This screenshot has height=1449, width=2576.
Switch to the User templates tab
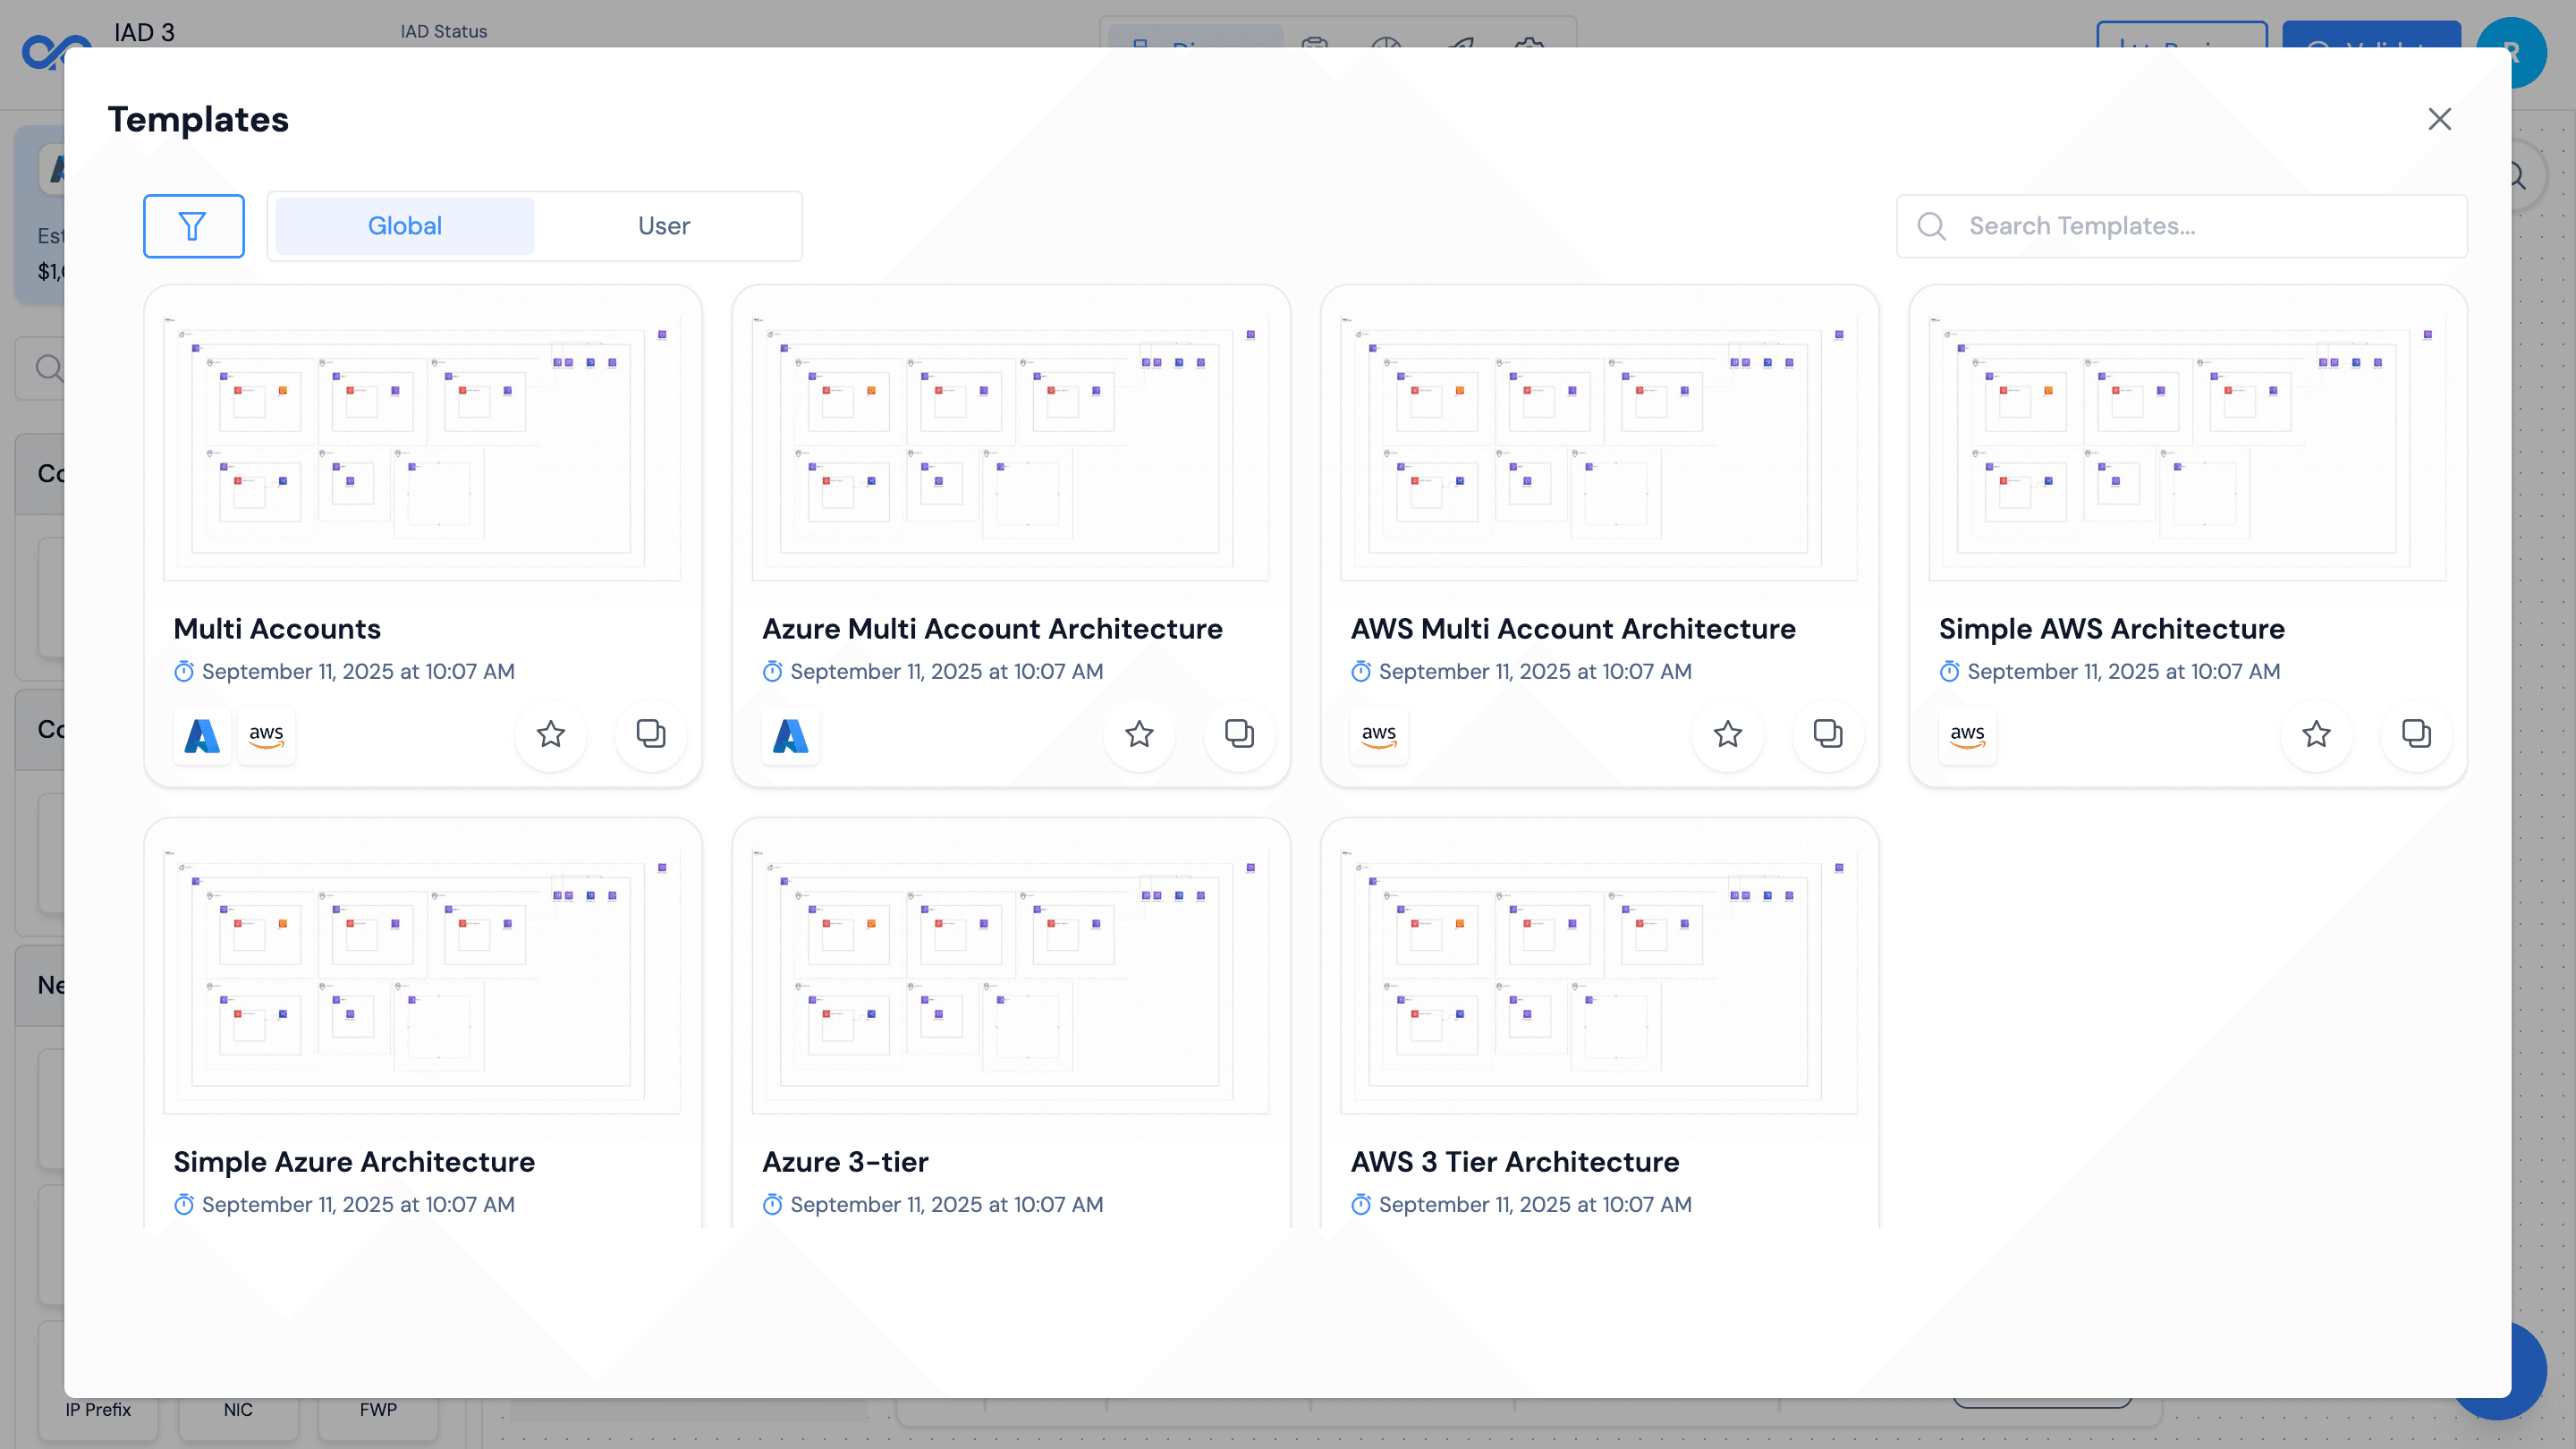coord(663,226)
